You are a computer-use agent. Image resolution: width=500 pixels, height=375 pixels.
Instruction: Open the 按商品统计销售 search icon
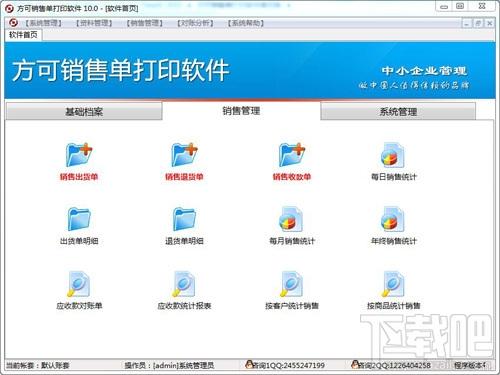(393, 284)
